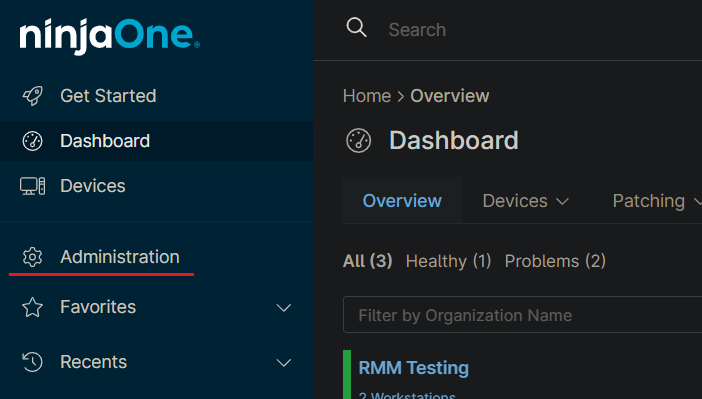Click the magnifying glass search icon
The height and width of the screenshot is (399, 702).
pos(356,28)
